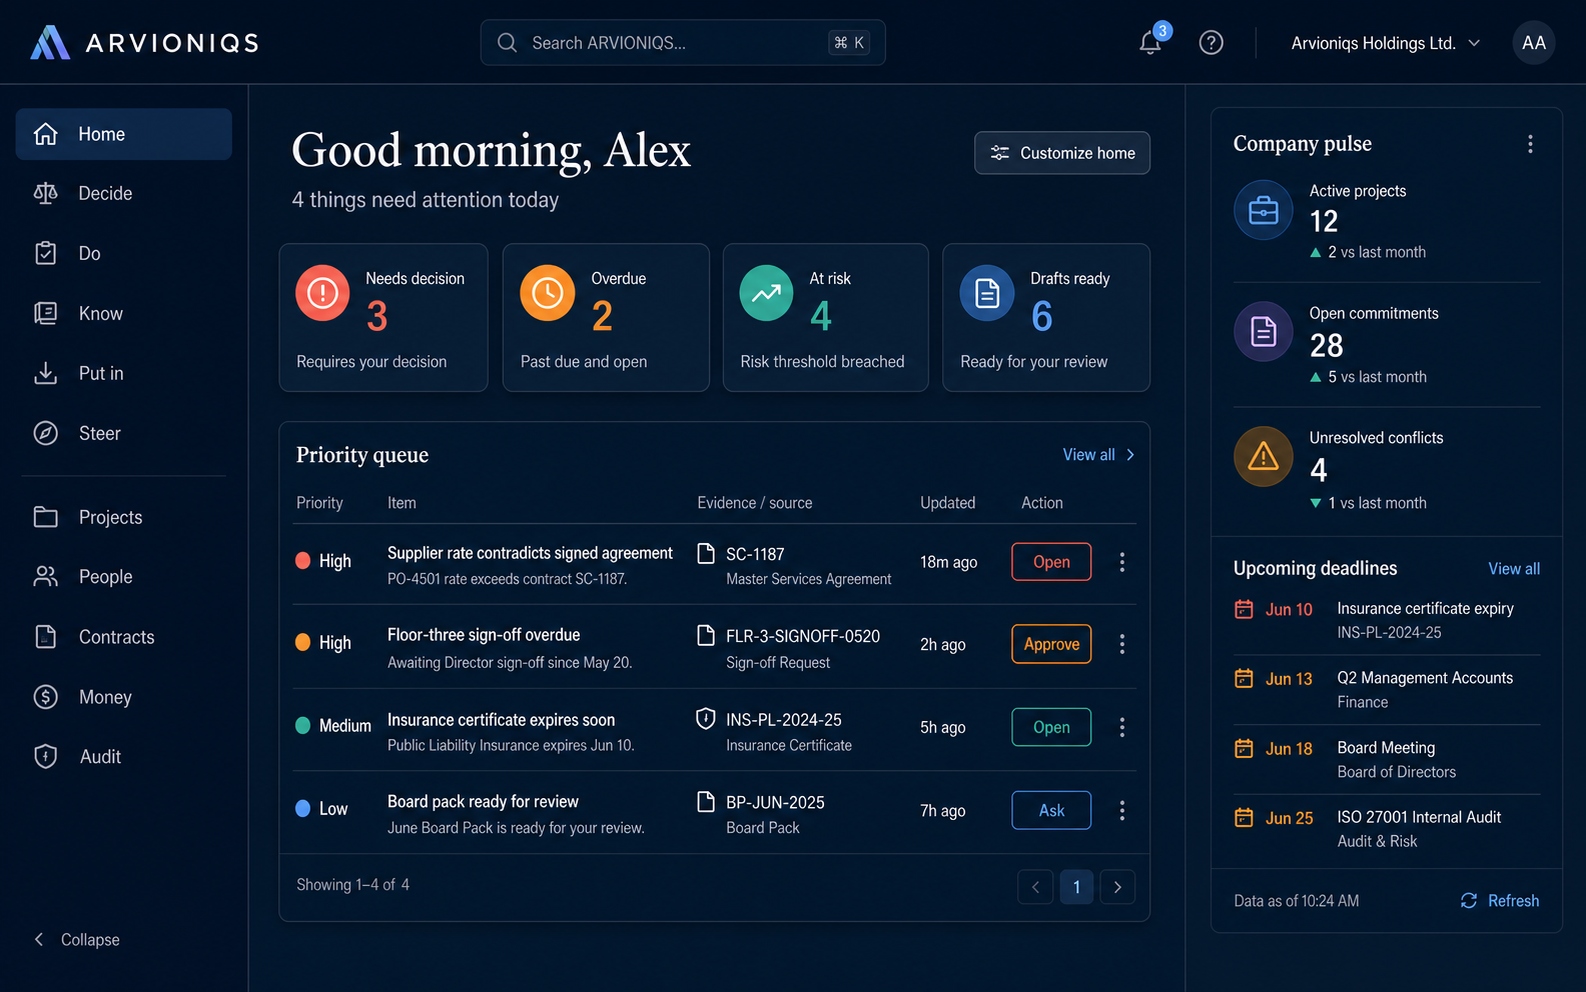The width and height of the screenshot is (1586, 992).
Task: Click the Unresolved conflicts warning icon
Action: pyautogui.click(x=1263, y=457)
